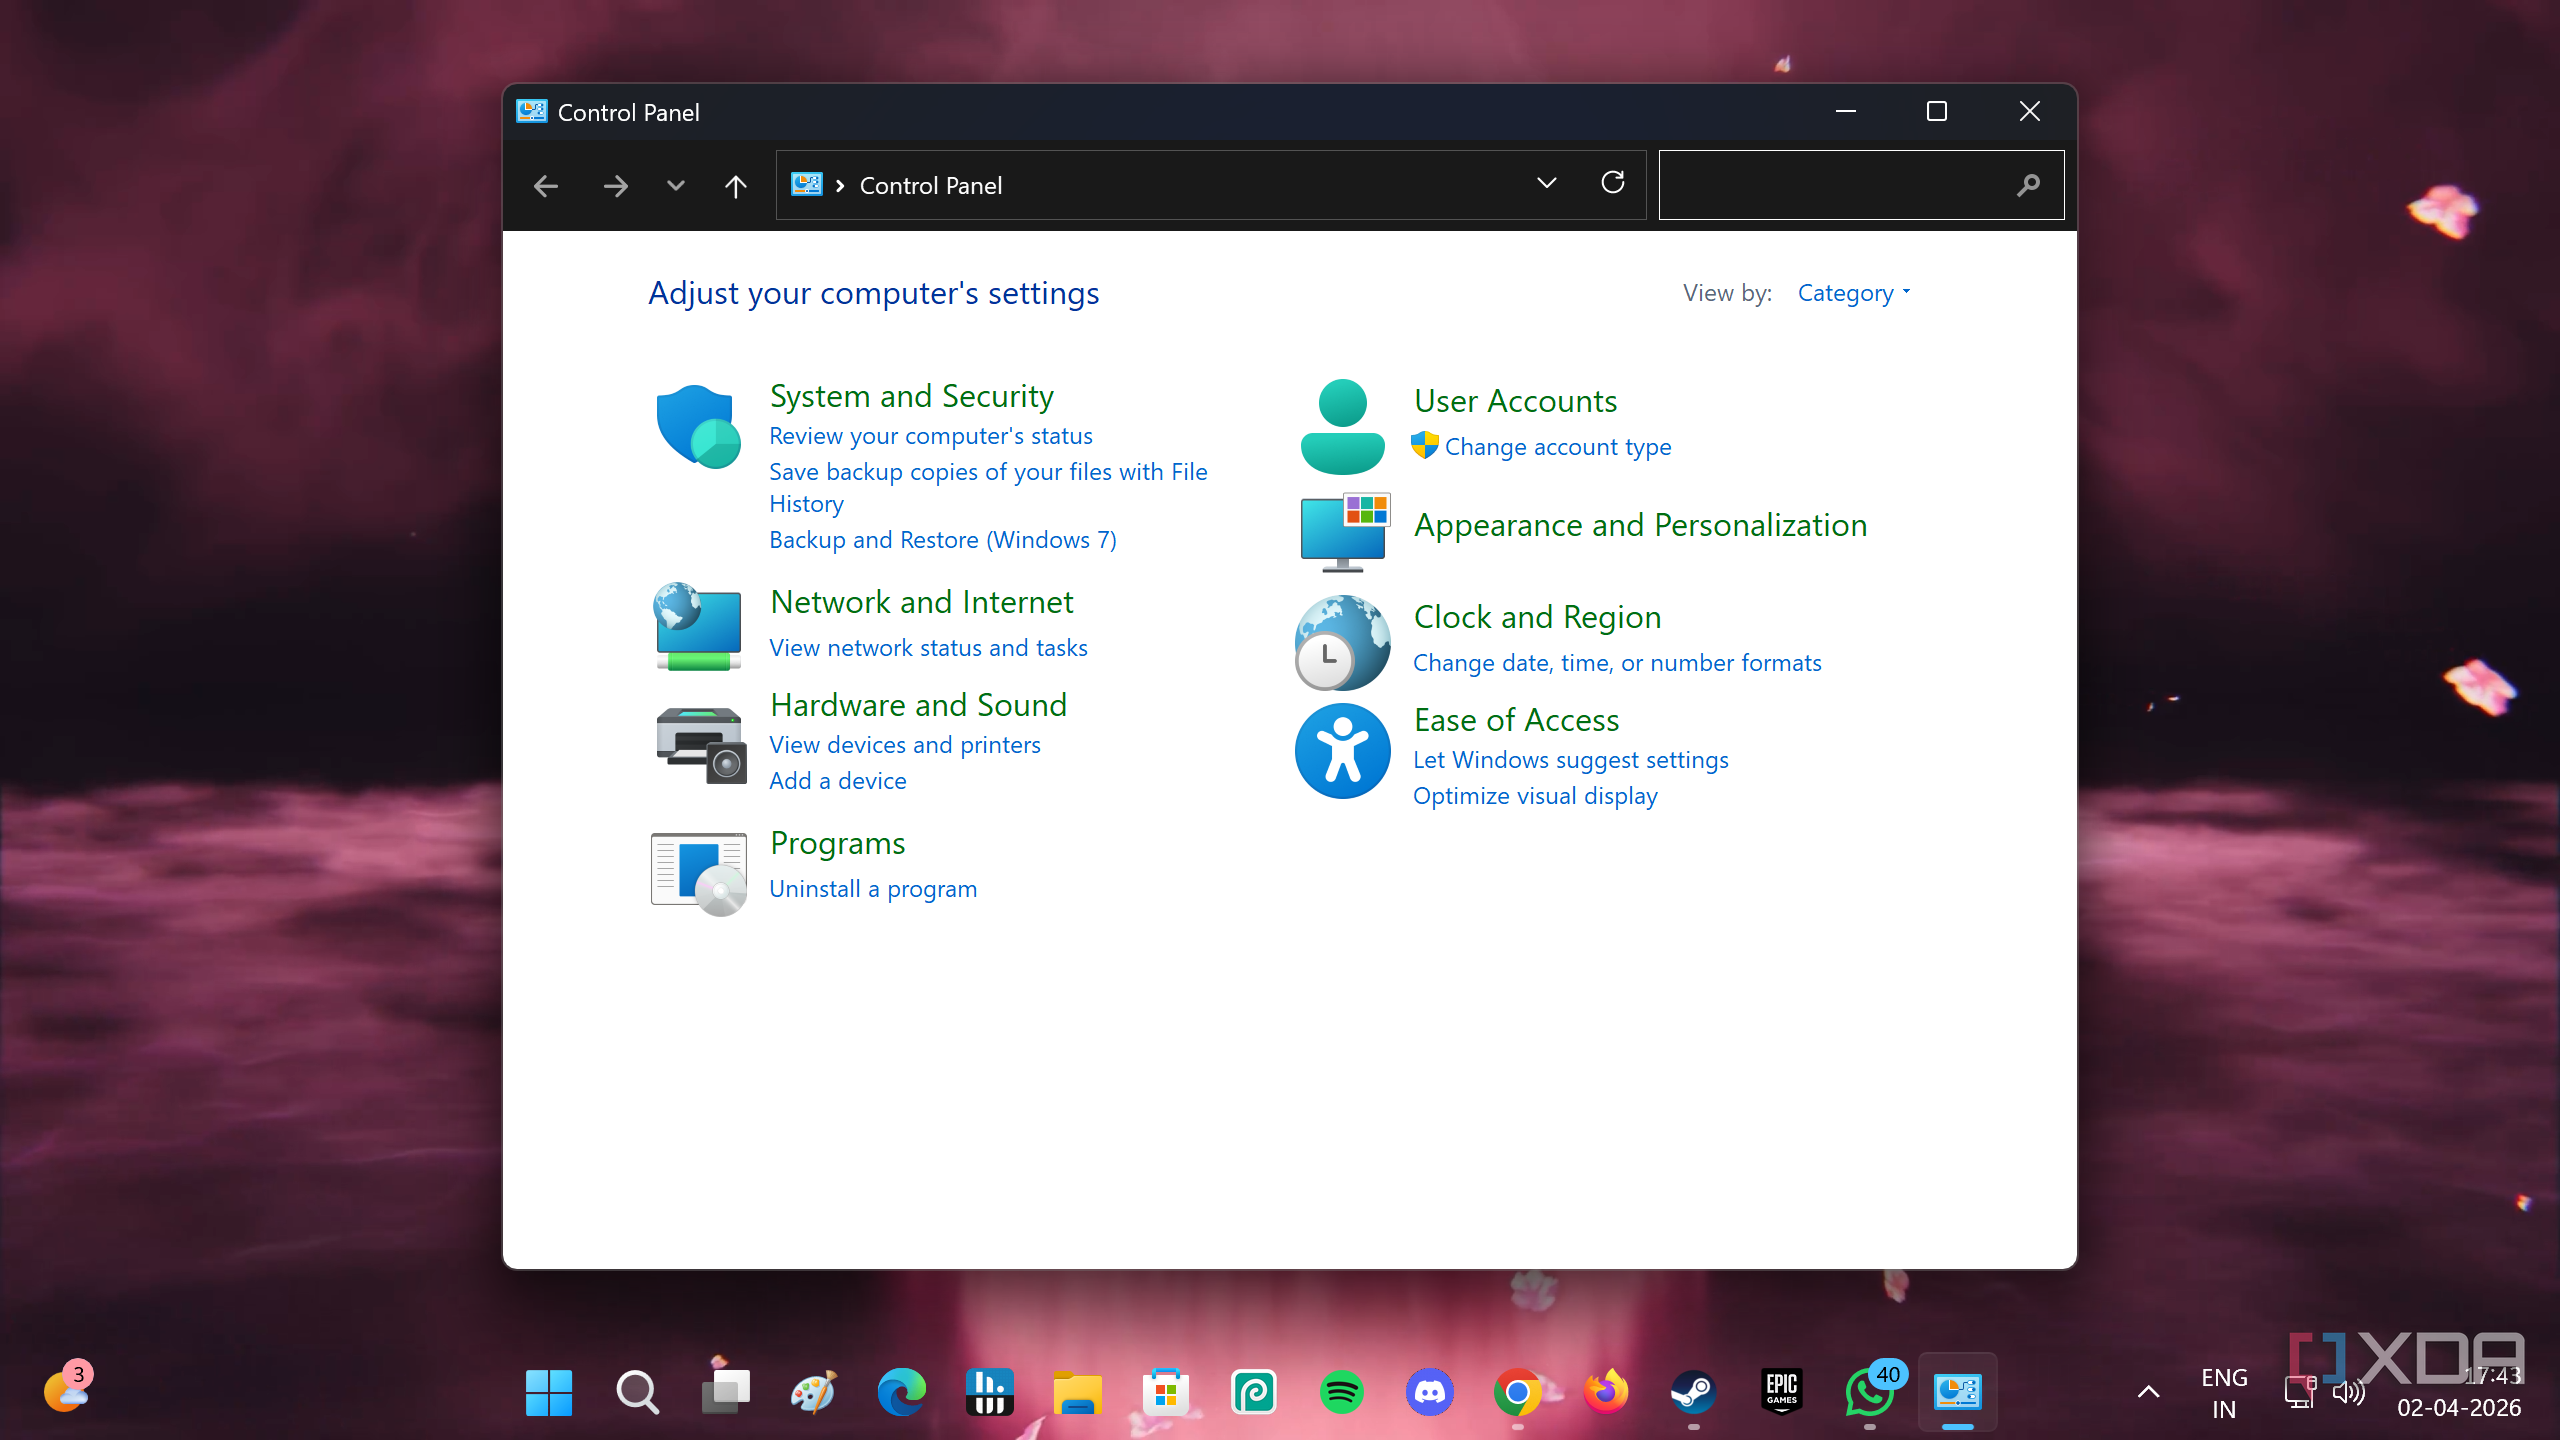This screenshot has width=2560, height=1440.
Task: Open the Hardware and Sound printer icon
Action: (700, 744)
